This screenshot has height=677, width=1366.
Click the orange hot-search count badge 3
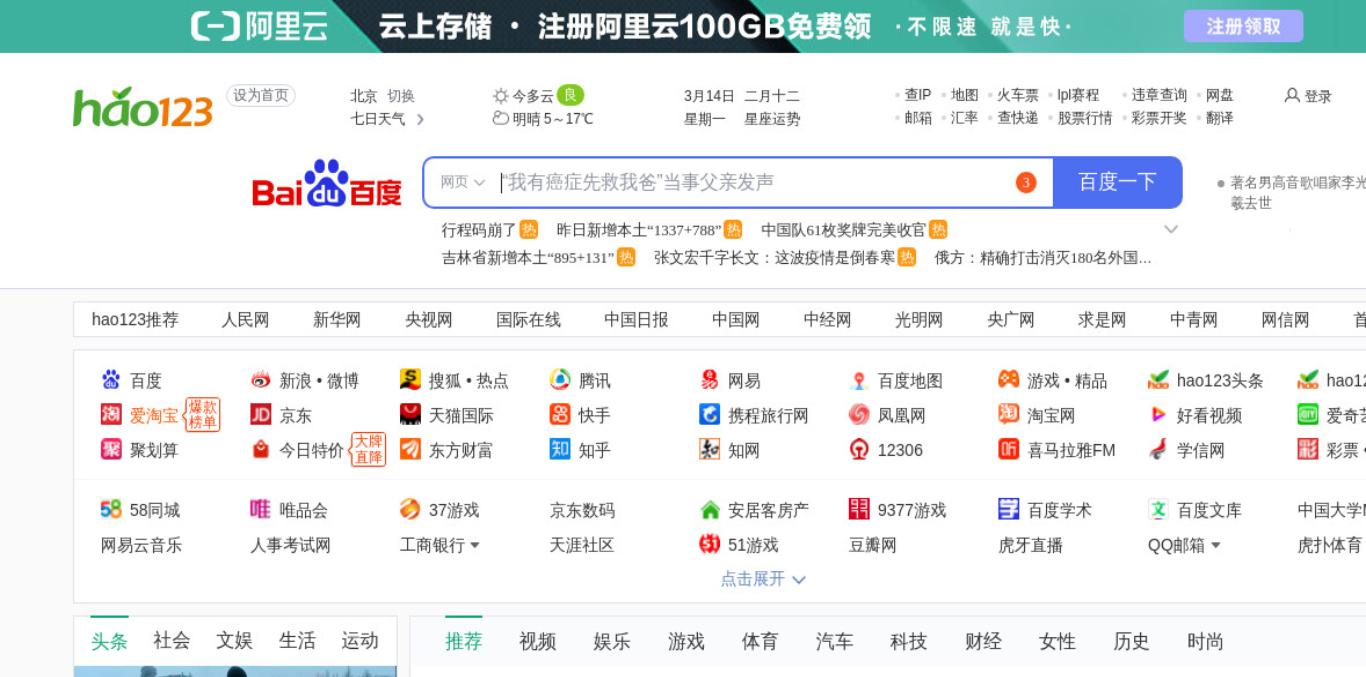1026,183
